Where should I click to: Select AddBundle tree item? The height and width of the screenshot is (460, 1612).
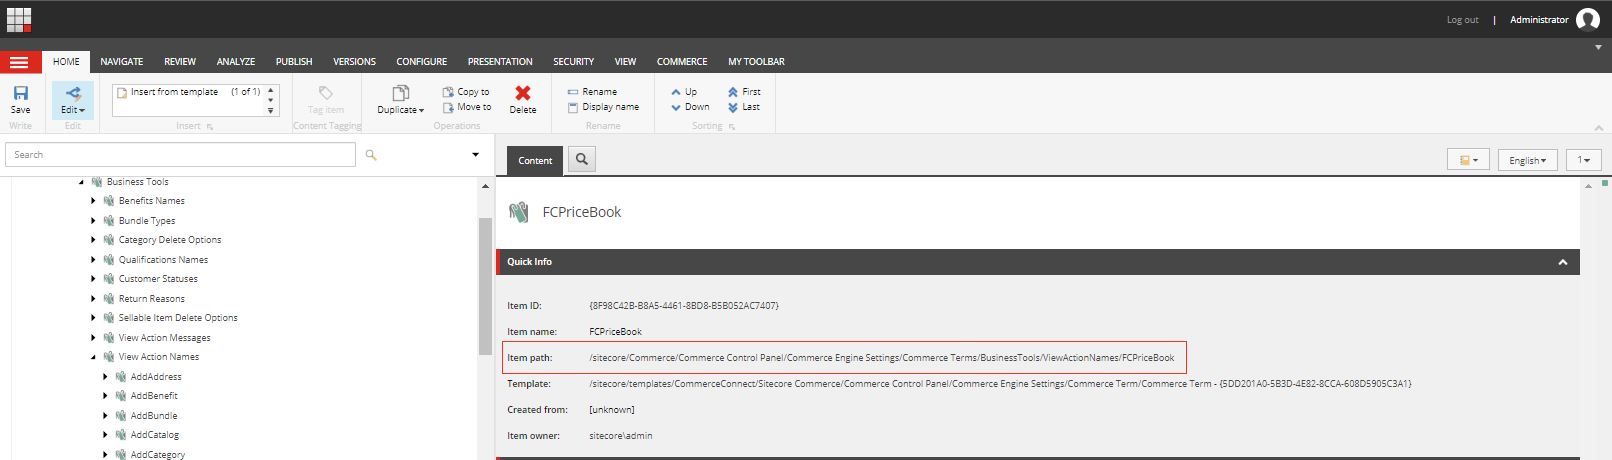pos(154,416)
